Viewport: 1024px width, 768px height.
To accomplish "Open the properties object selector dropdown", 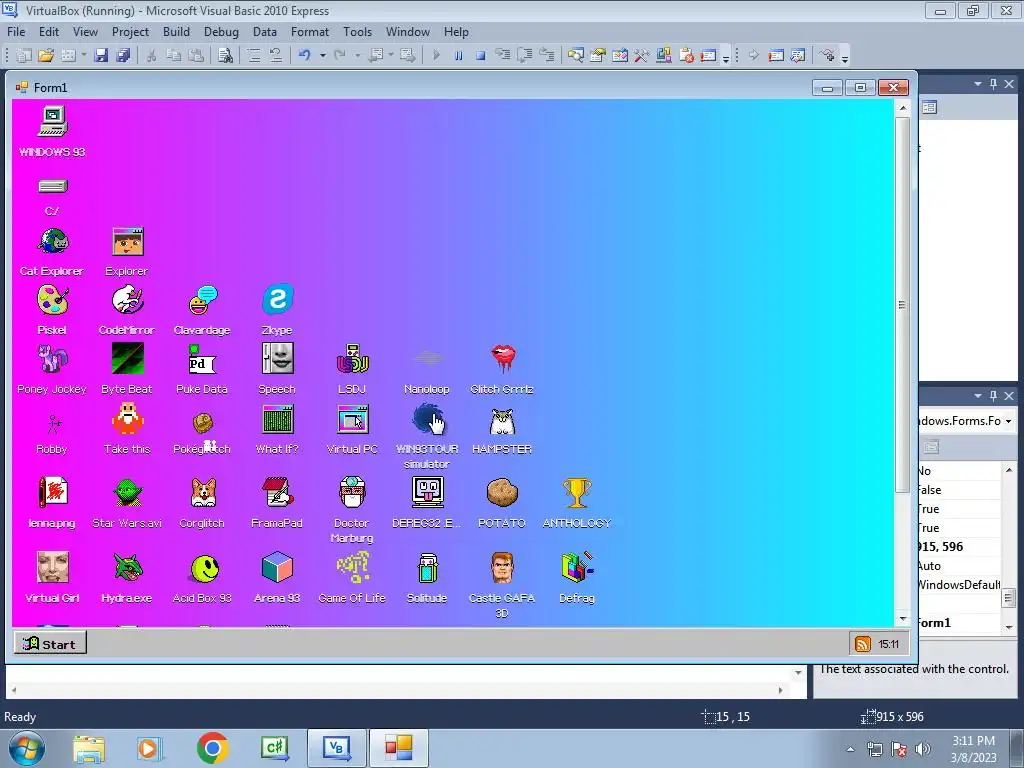I will pos(1008,421).
